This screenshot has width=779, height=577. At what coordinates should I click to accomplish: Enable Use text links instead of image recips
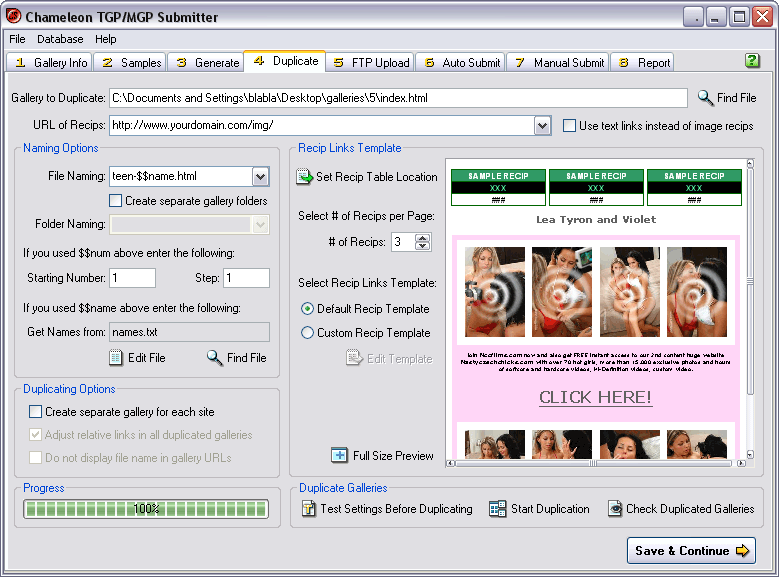click(x=569, y=126)
